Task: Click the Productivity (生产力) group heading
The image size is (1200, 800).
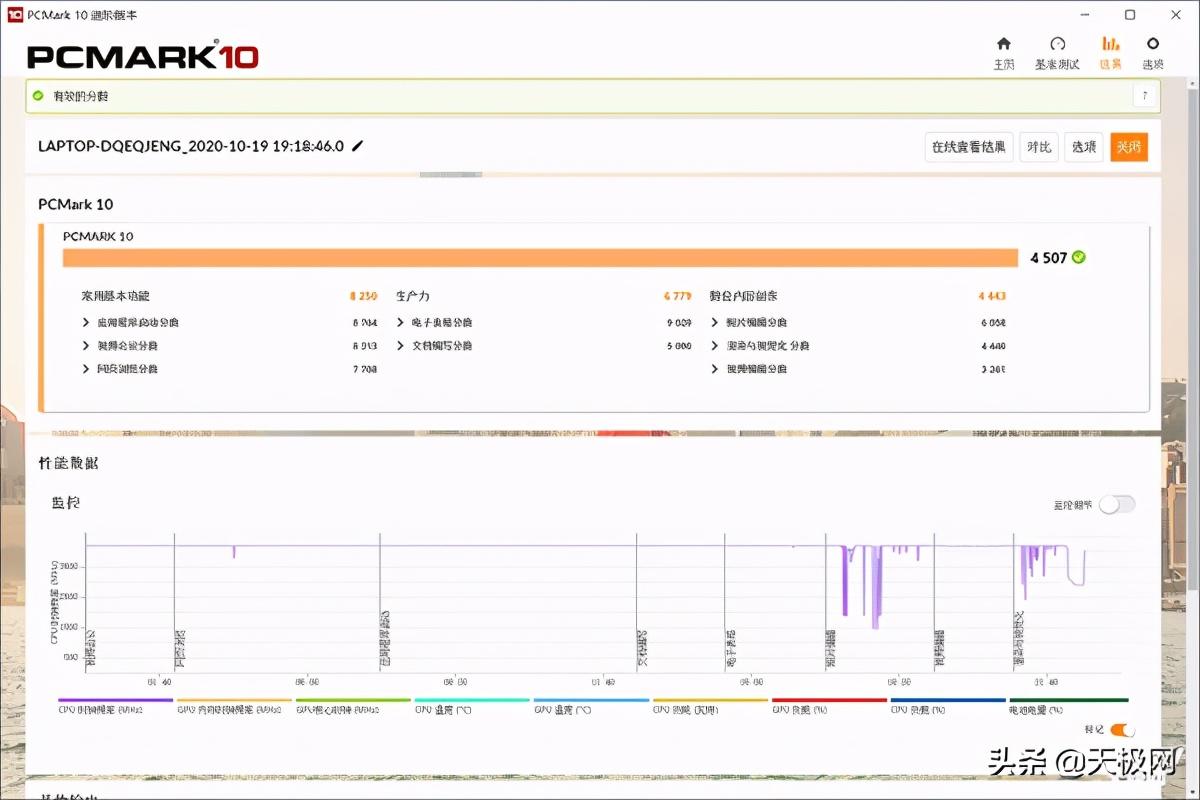Action: click(412, 296)
